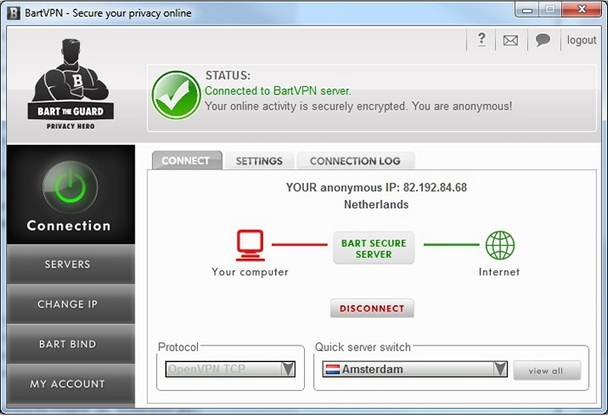Viewport: 608px width, 416px height.
Task: Toggle the green power Connection button
Action: 70,188
